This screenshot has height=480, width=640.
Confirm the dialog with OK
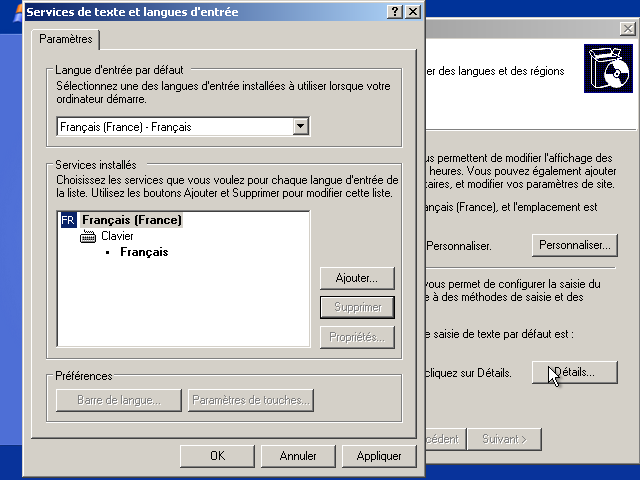click(217, 456)
